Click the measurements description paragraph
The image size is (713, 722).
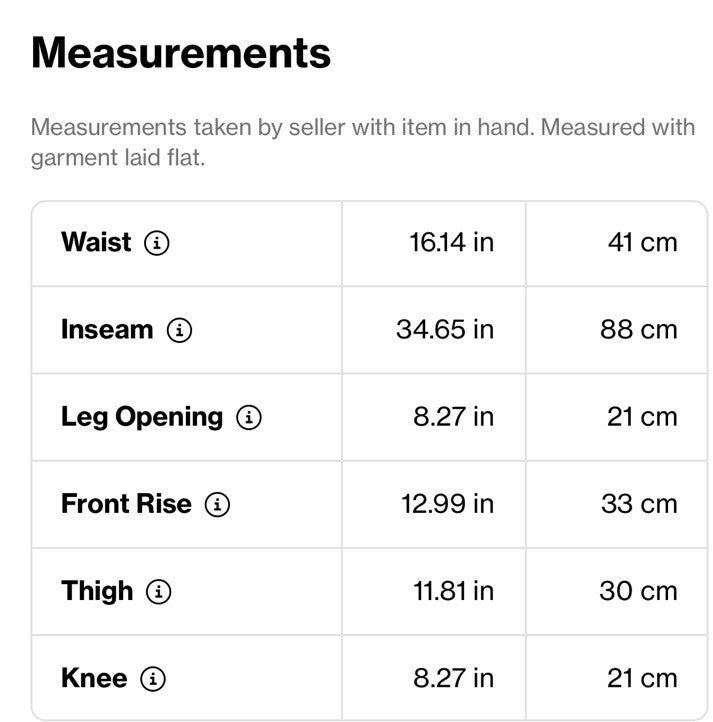[363, 142]
